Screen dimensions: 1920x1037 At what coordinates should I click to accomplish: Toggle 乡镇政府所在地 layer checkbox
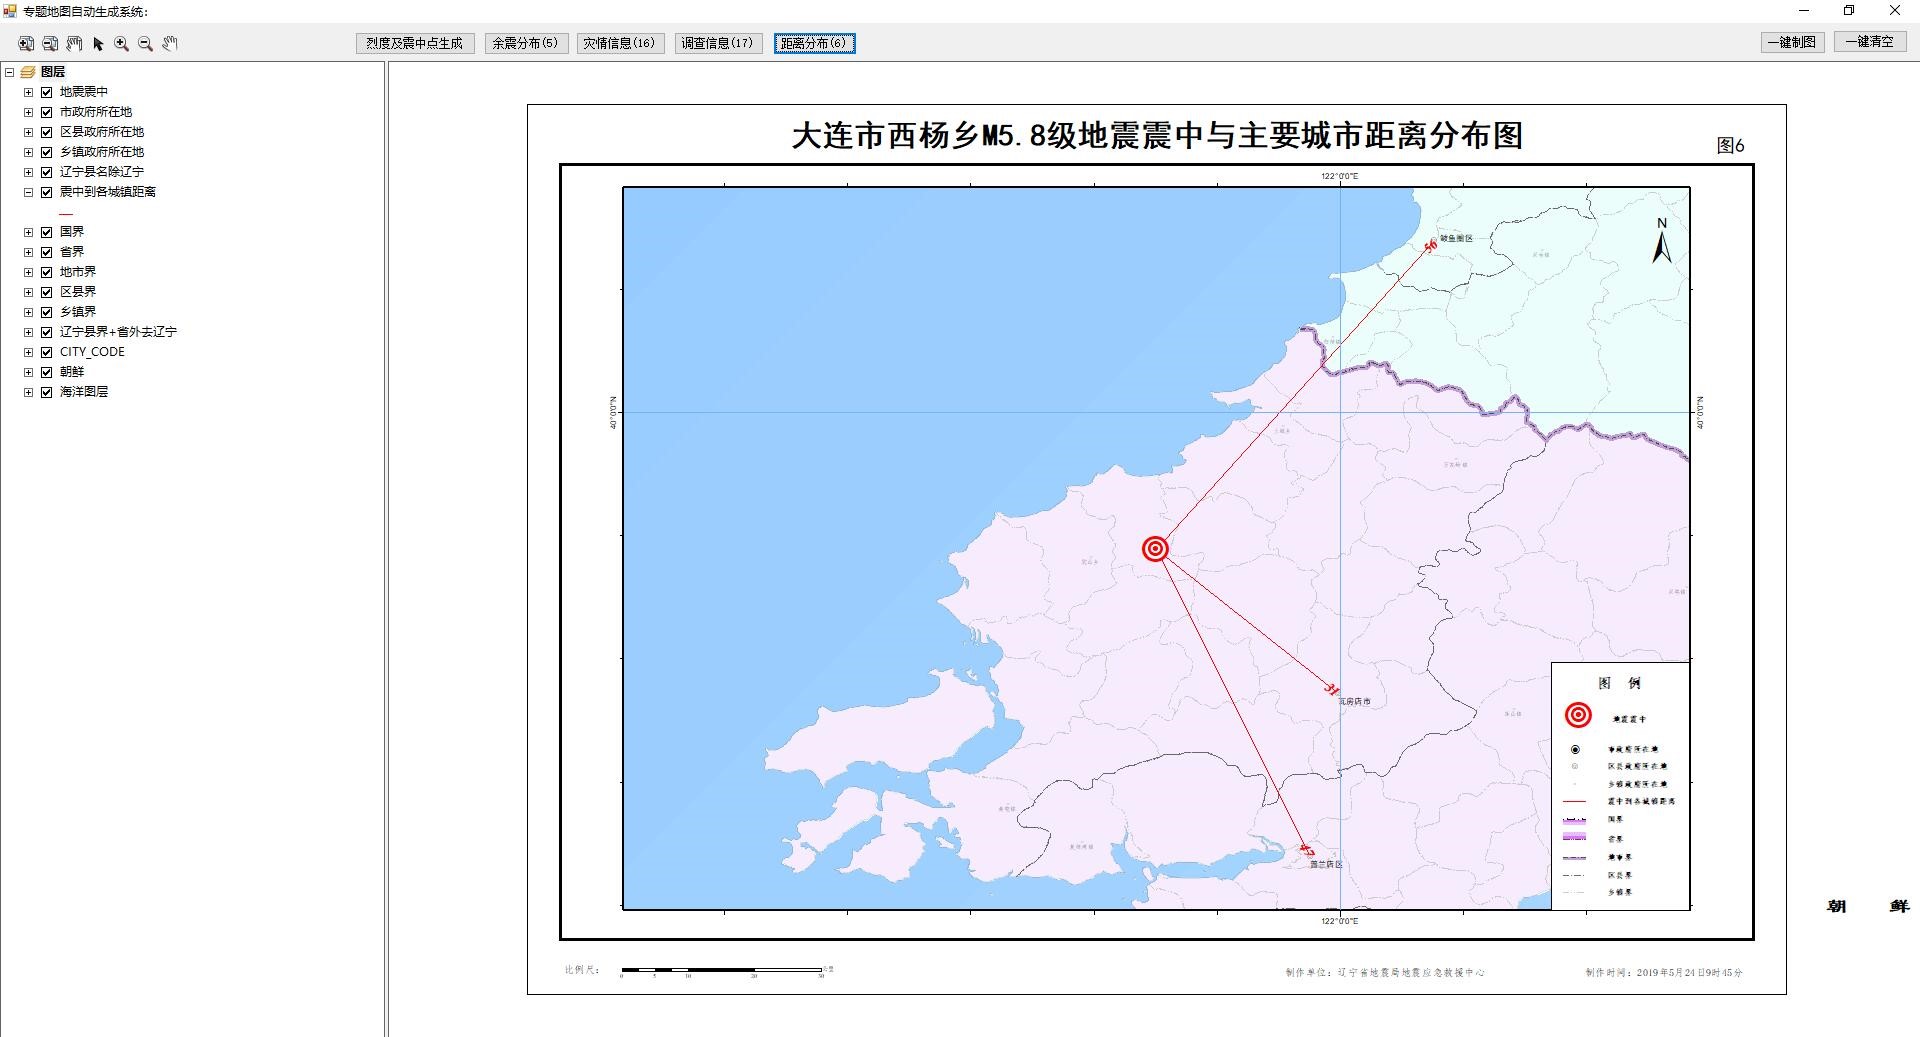coord(46,152)
